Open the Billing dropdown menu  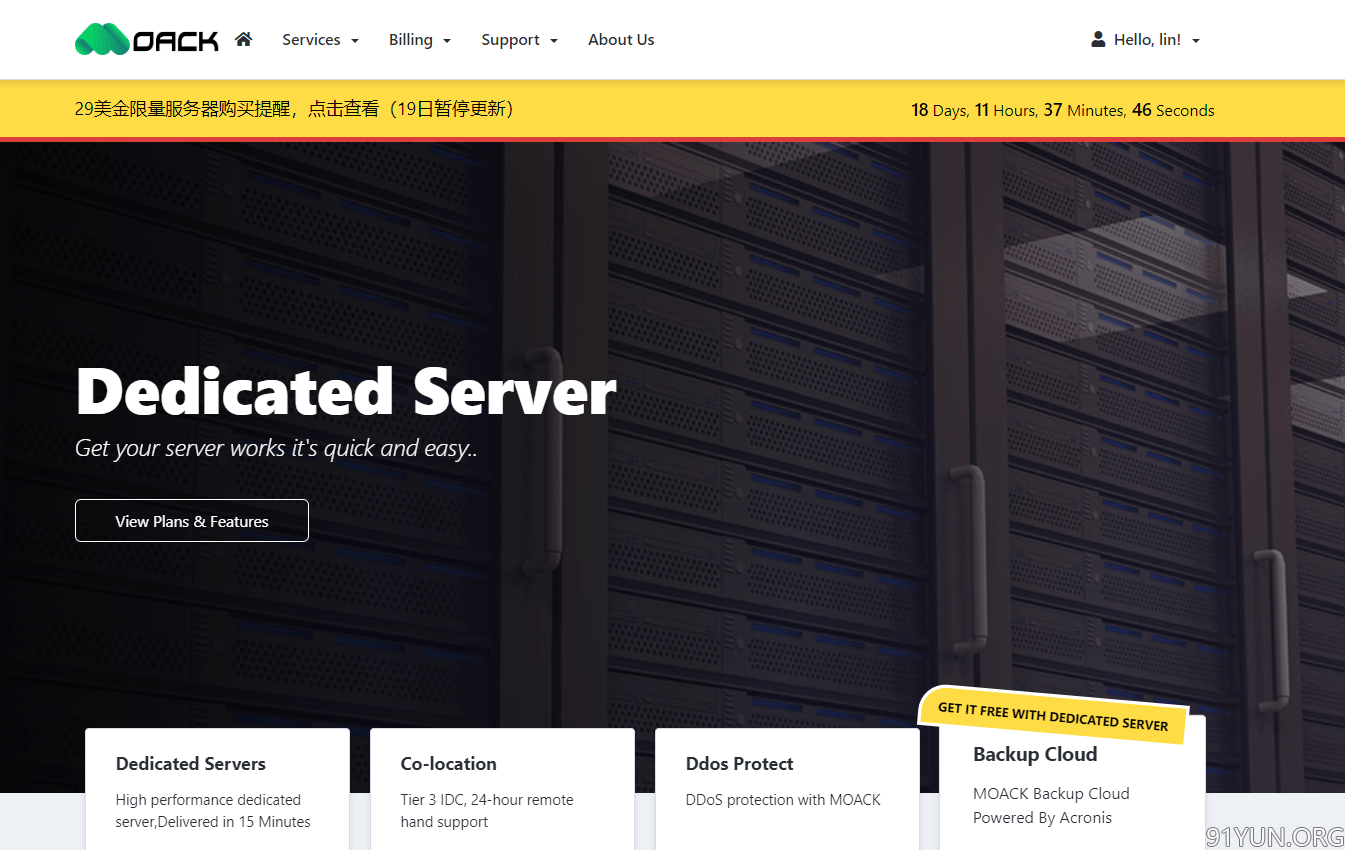tap(420, 40)
